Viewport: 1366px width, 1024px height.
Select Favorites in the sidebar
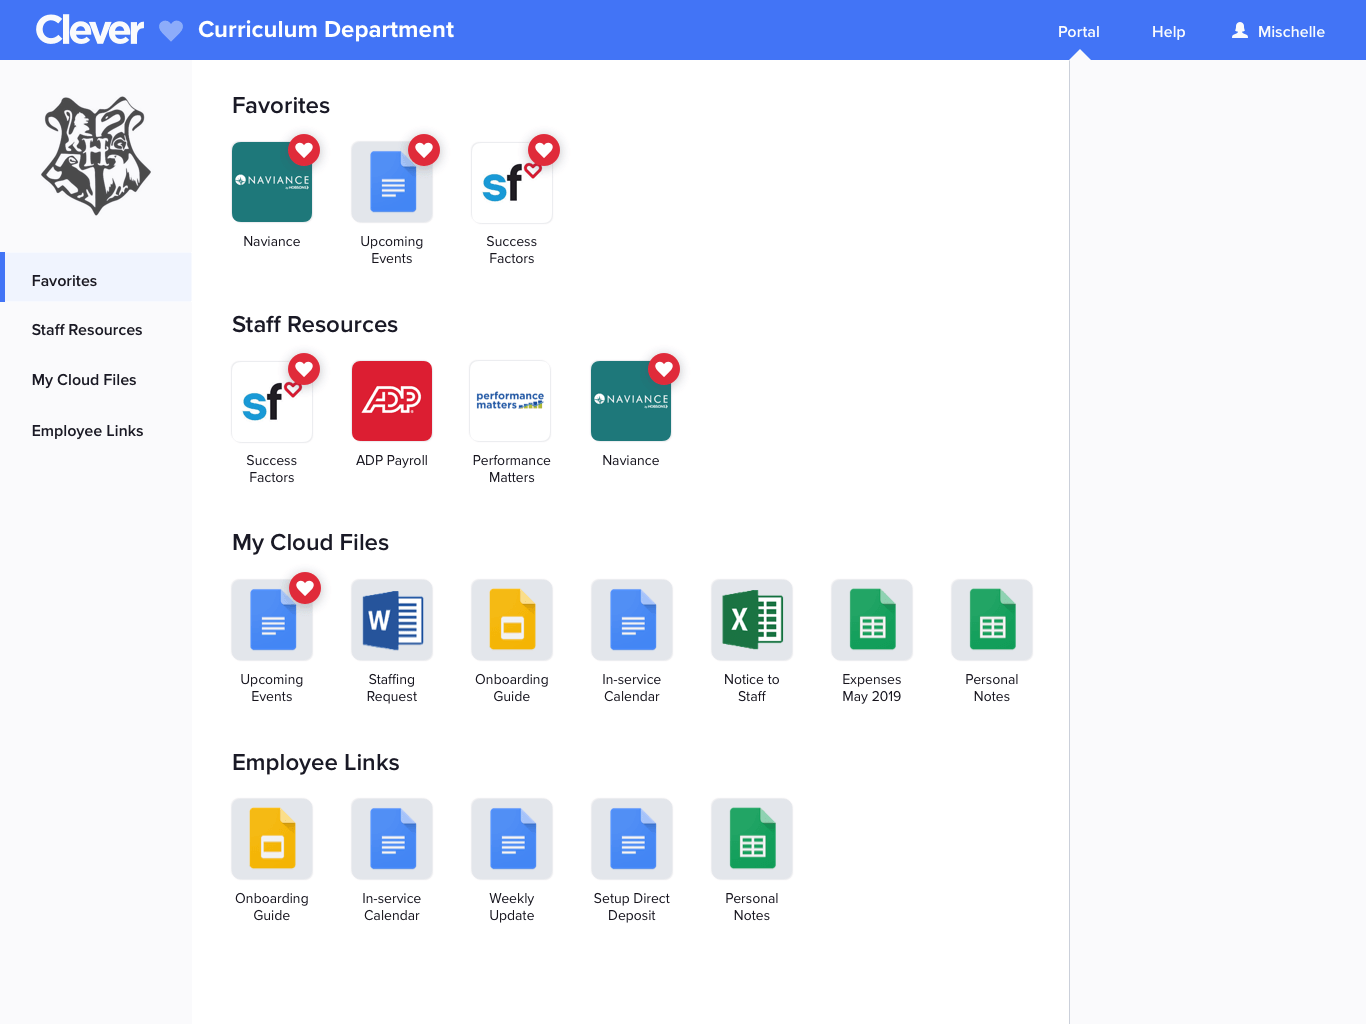pyautogui.click(x=96, y=277)
